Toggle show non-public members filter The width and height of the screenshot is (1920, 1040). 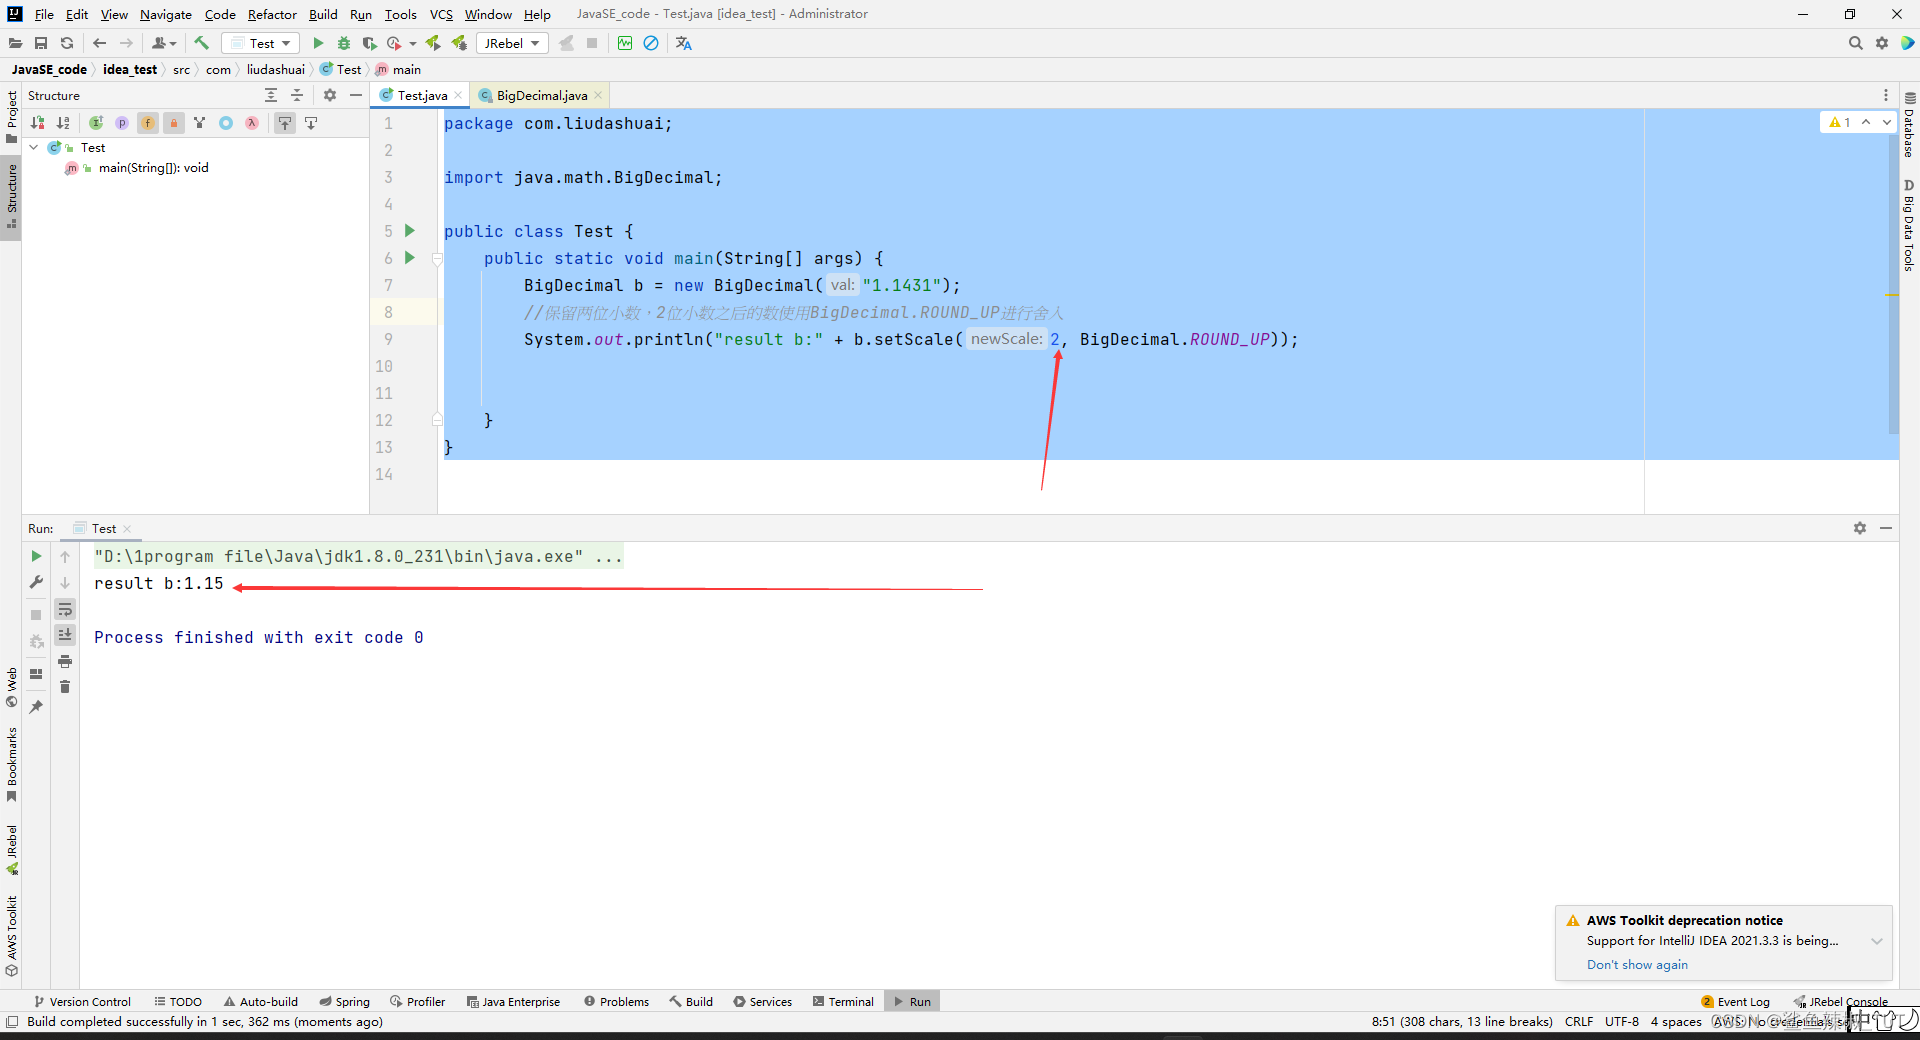coord(174,123)
